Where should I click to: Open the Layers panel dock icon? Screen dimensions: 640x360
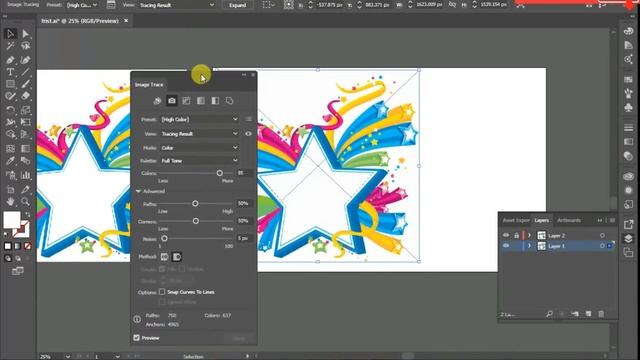click(629, 239)
